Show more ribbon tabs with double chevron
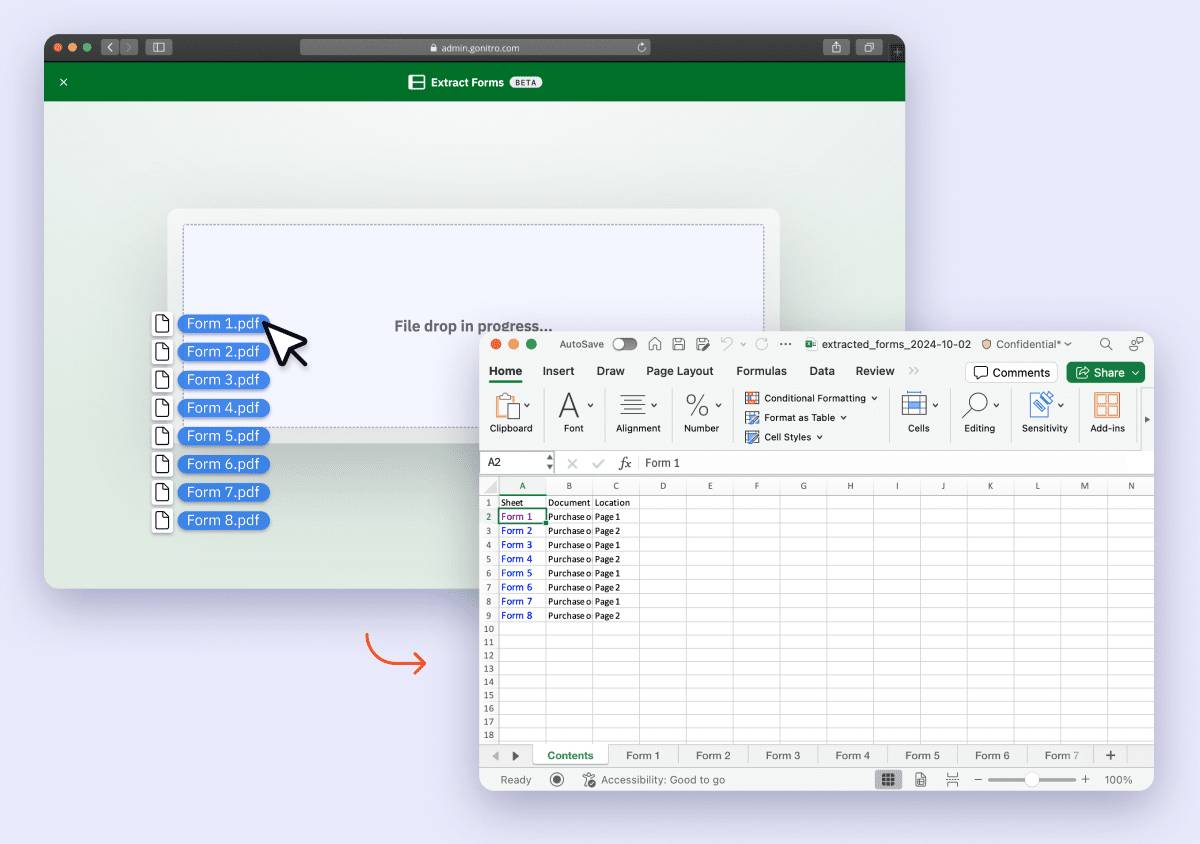The height and width of the screenshot is (844, 1200). pyautogui.click(x=914, y=371)
